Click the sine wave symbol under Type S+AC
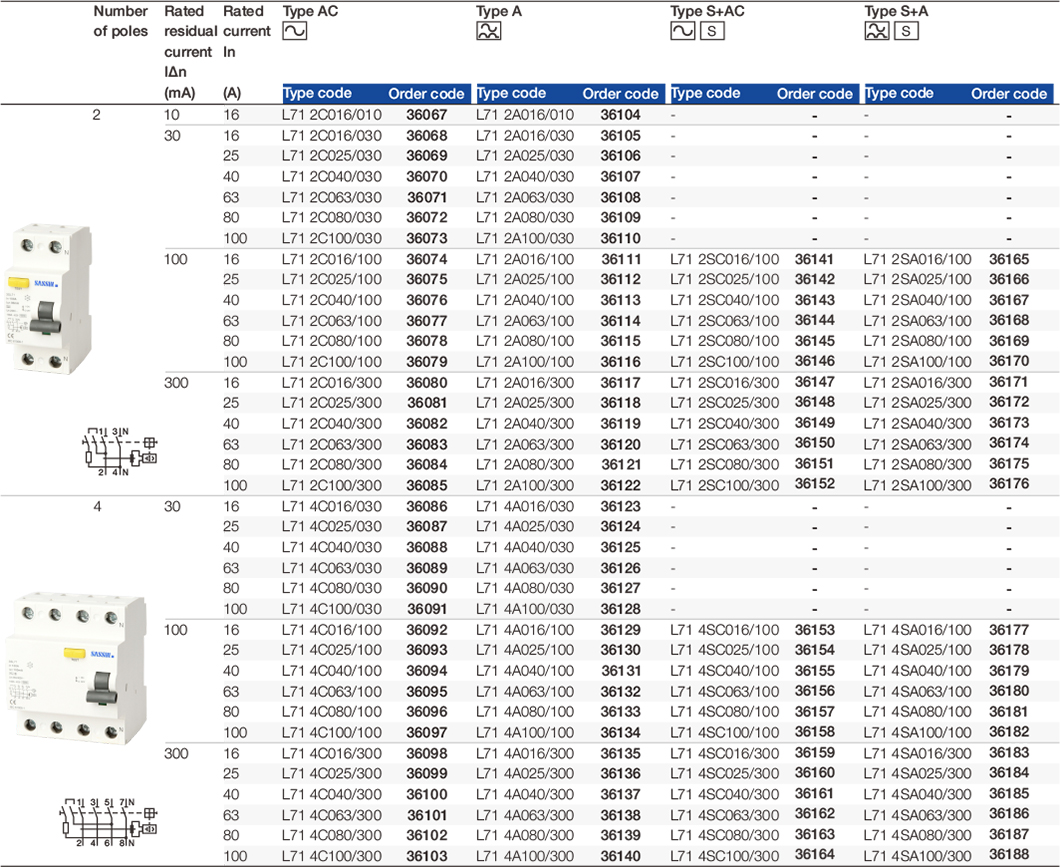The image size is (1060, 867). coord(682,31)
